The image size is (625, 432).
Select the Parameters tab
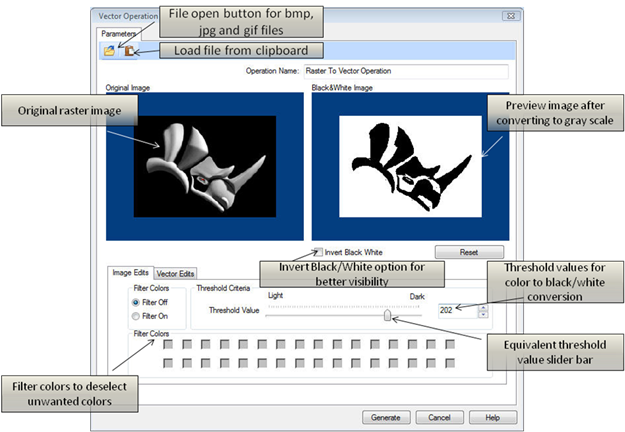118,33
